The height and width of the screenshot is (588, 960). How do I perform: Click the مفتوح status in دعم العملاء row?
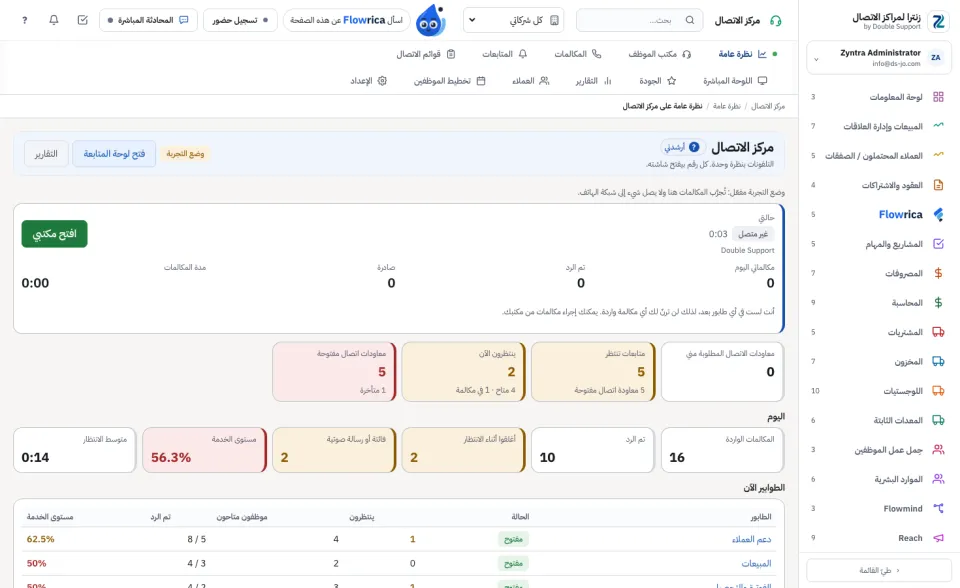513,539
